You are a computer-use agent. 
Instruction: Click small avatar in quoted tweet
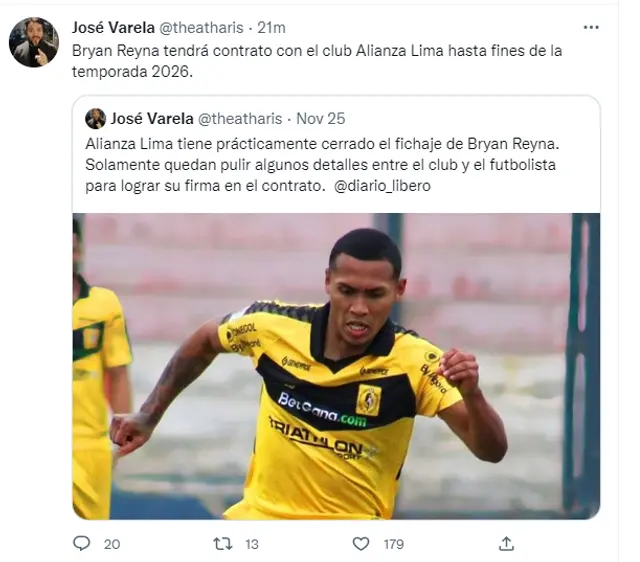96,119
